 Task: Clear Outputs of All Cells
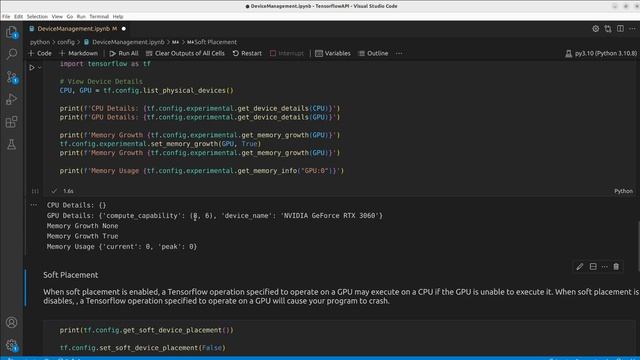(185, 53)
